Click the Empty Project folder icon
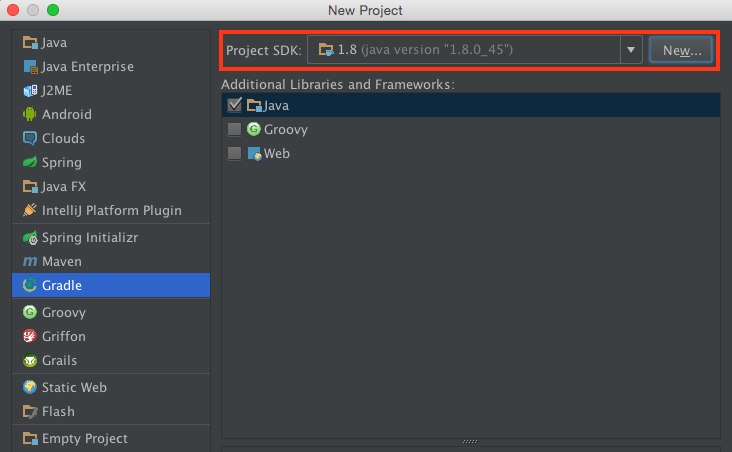The height and width of the screenshot is (452, 732). click(30, 438)
